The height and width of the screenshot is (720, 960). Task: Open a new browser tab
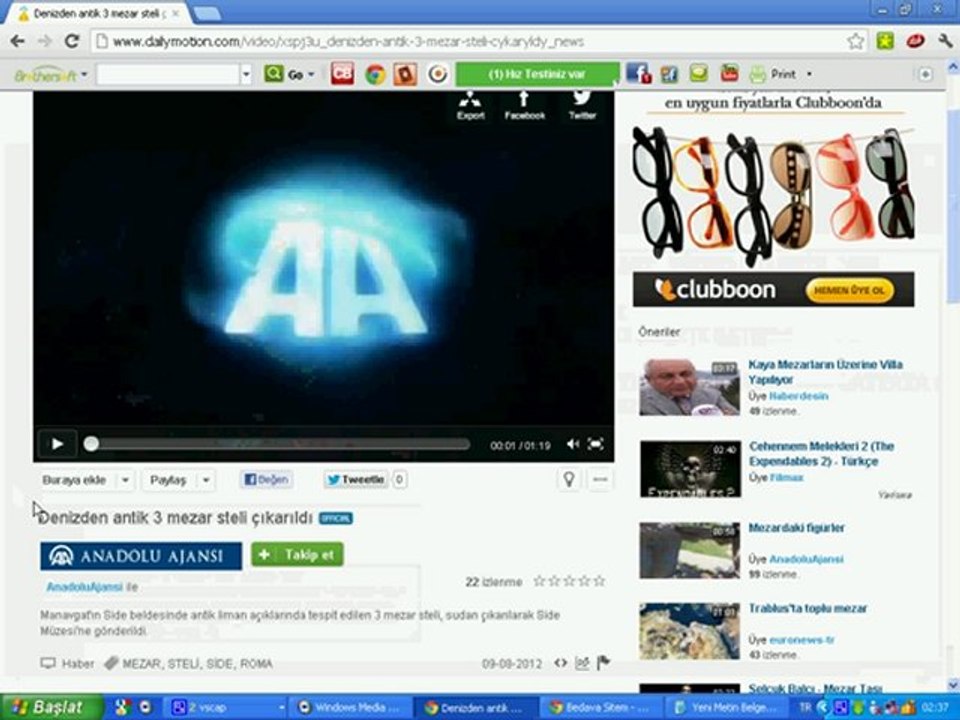206,13
